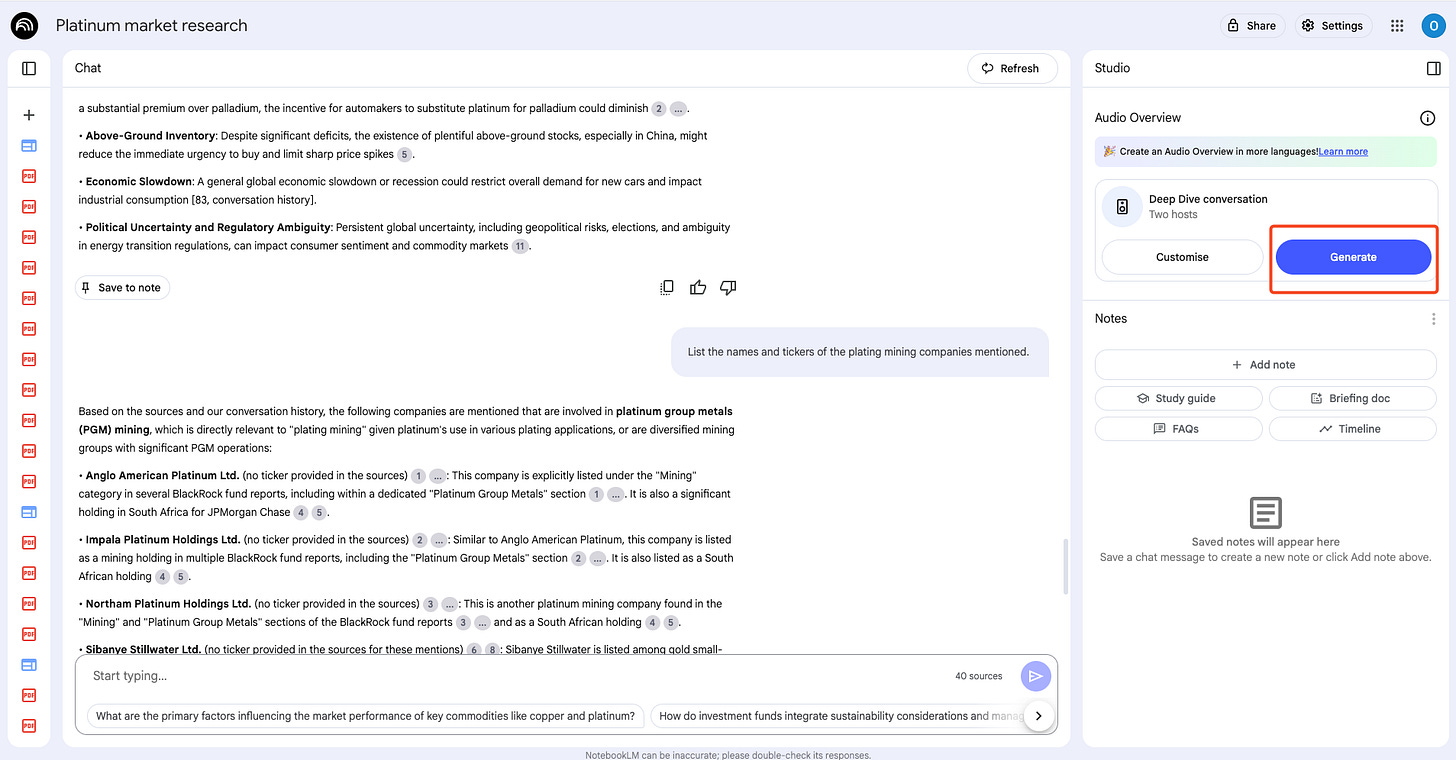Click the Create an Audio Overview banner
The height and width of the screenshot is (760, 1456).
coord(1266,152)
